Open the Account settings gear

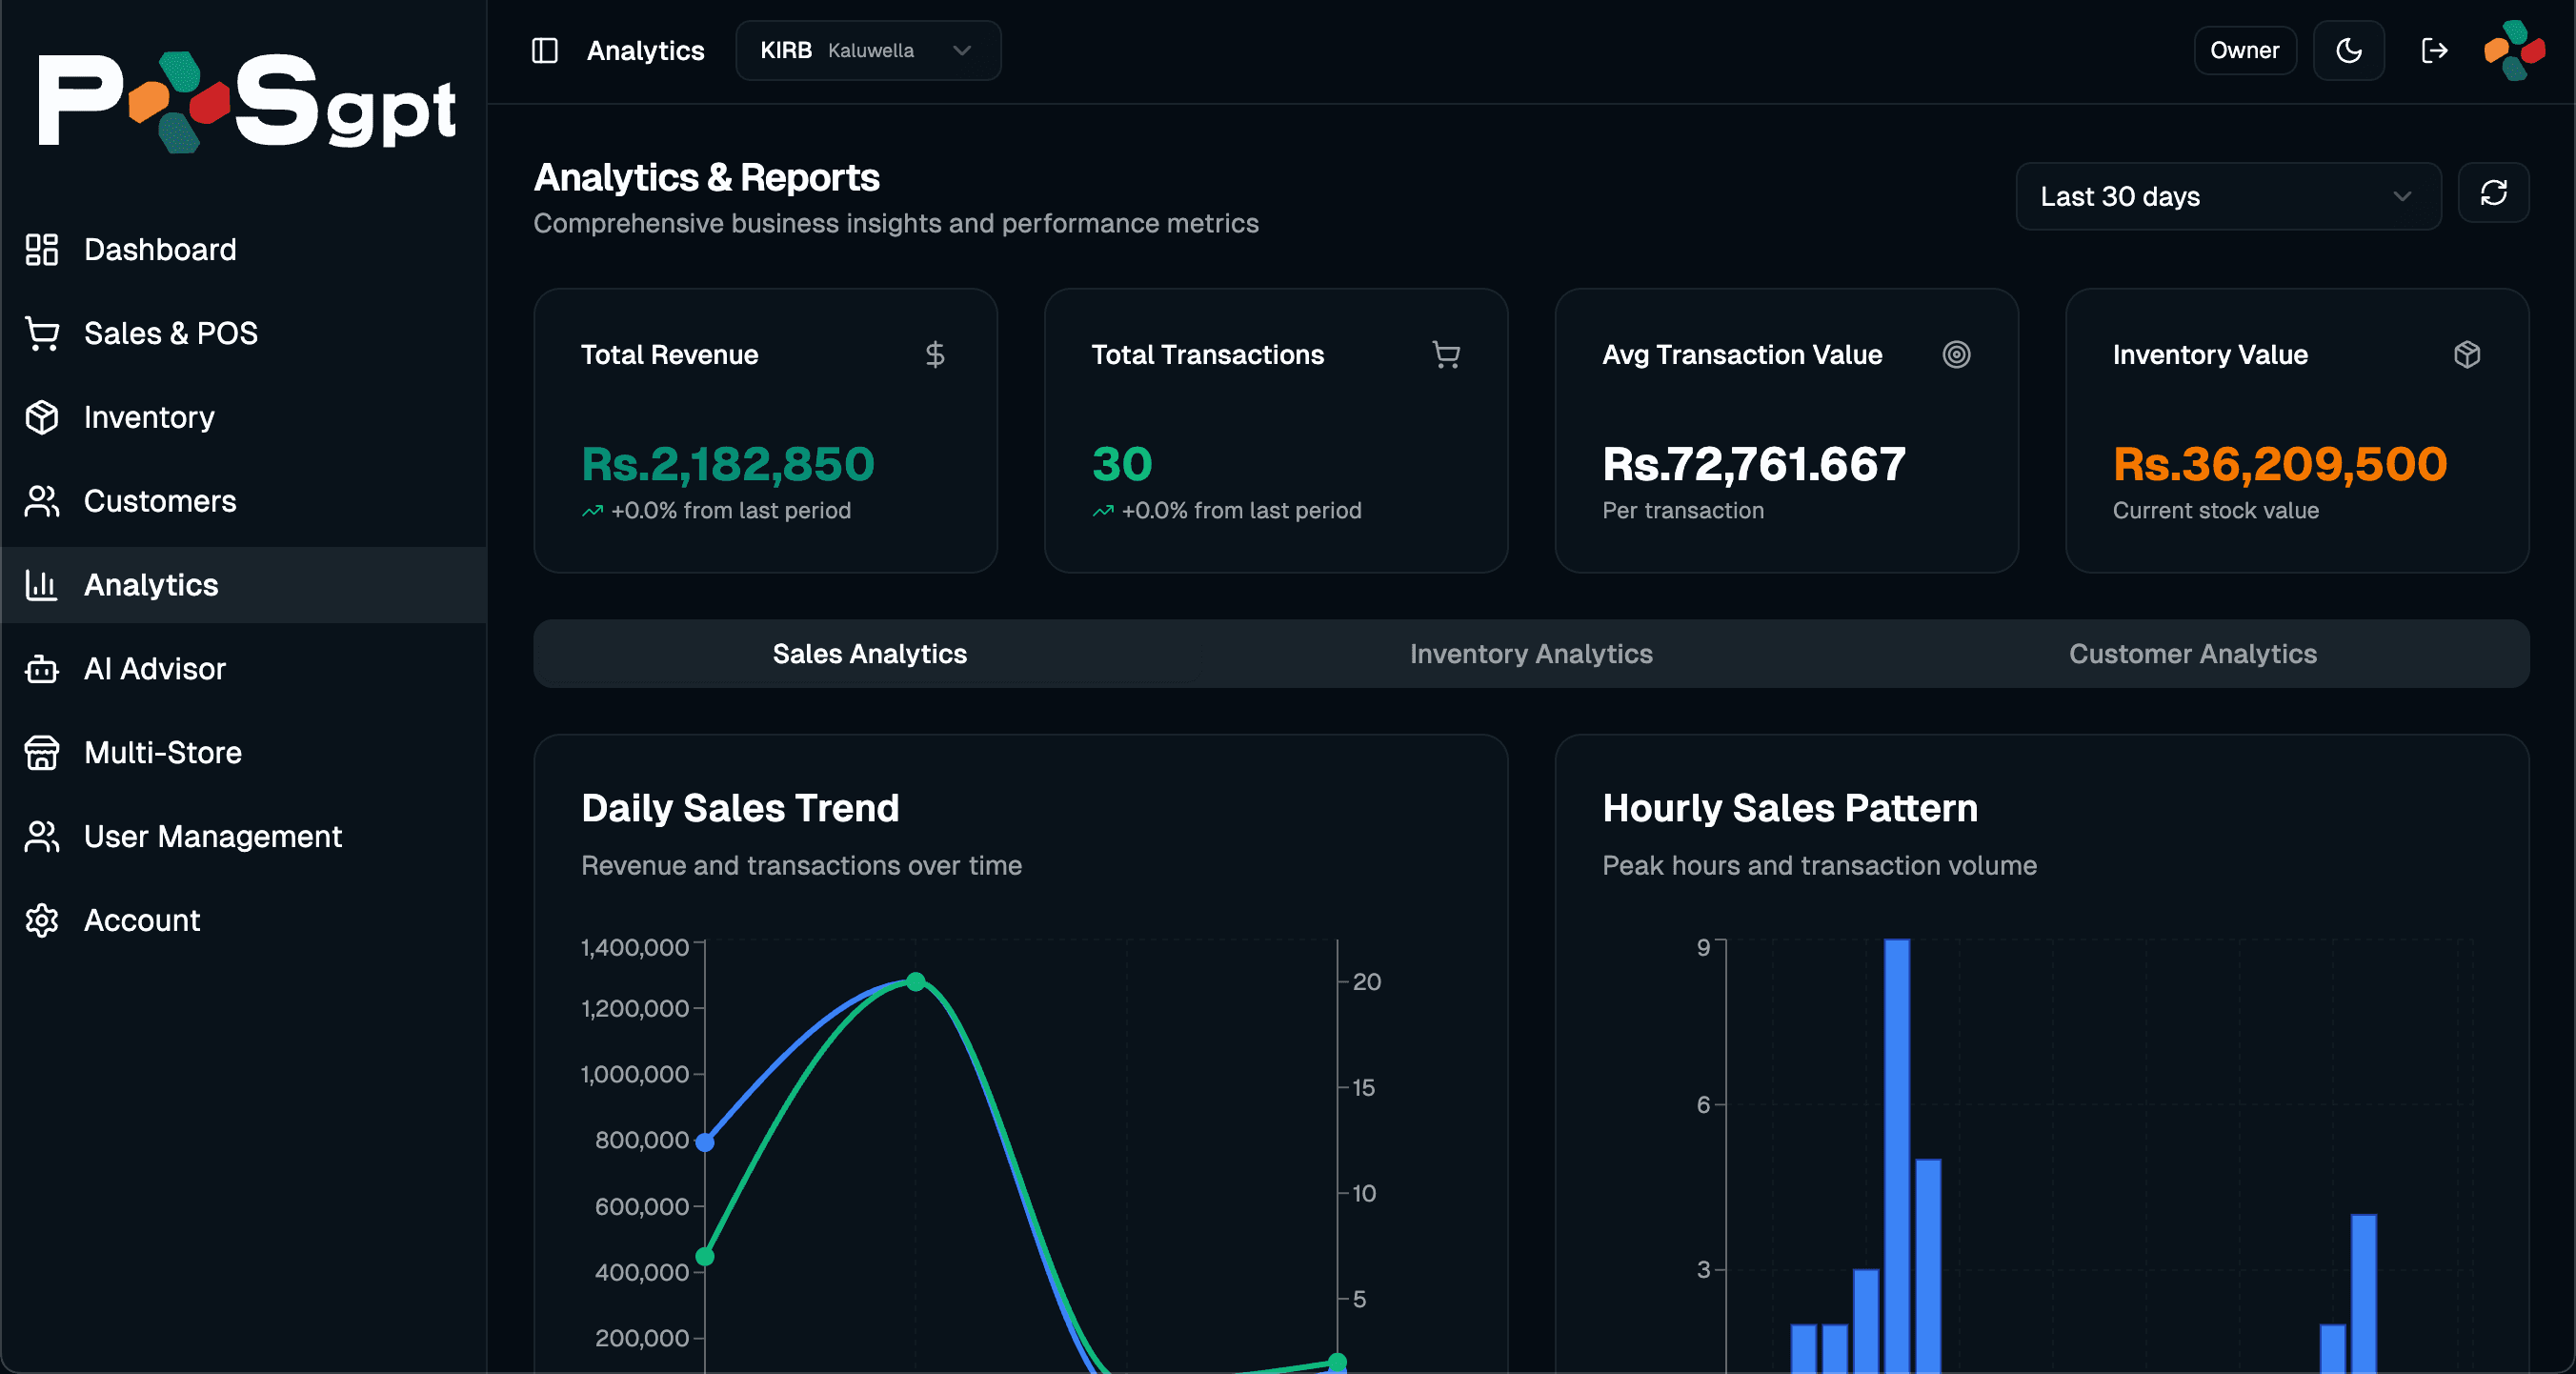(x=41, y=920)
